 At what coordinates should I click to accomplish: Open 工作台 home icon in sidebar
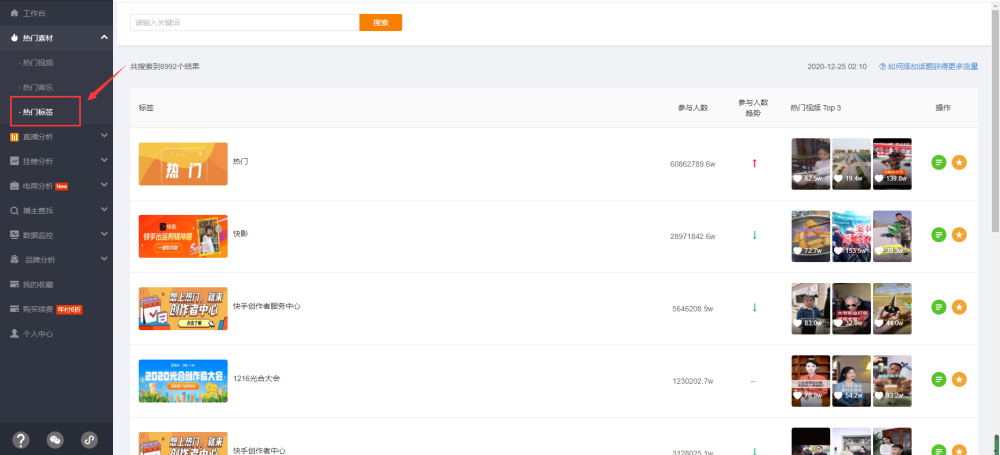(14, 13)
